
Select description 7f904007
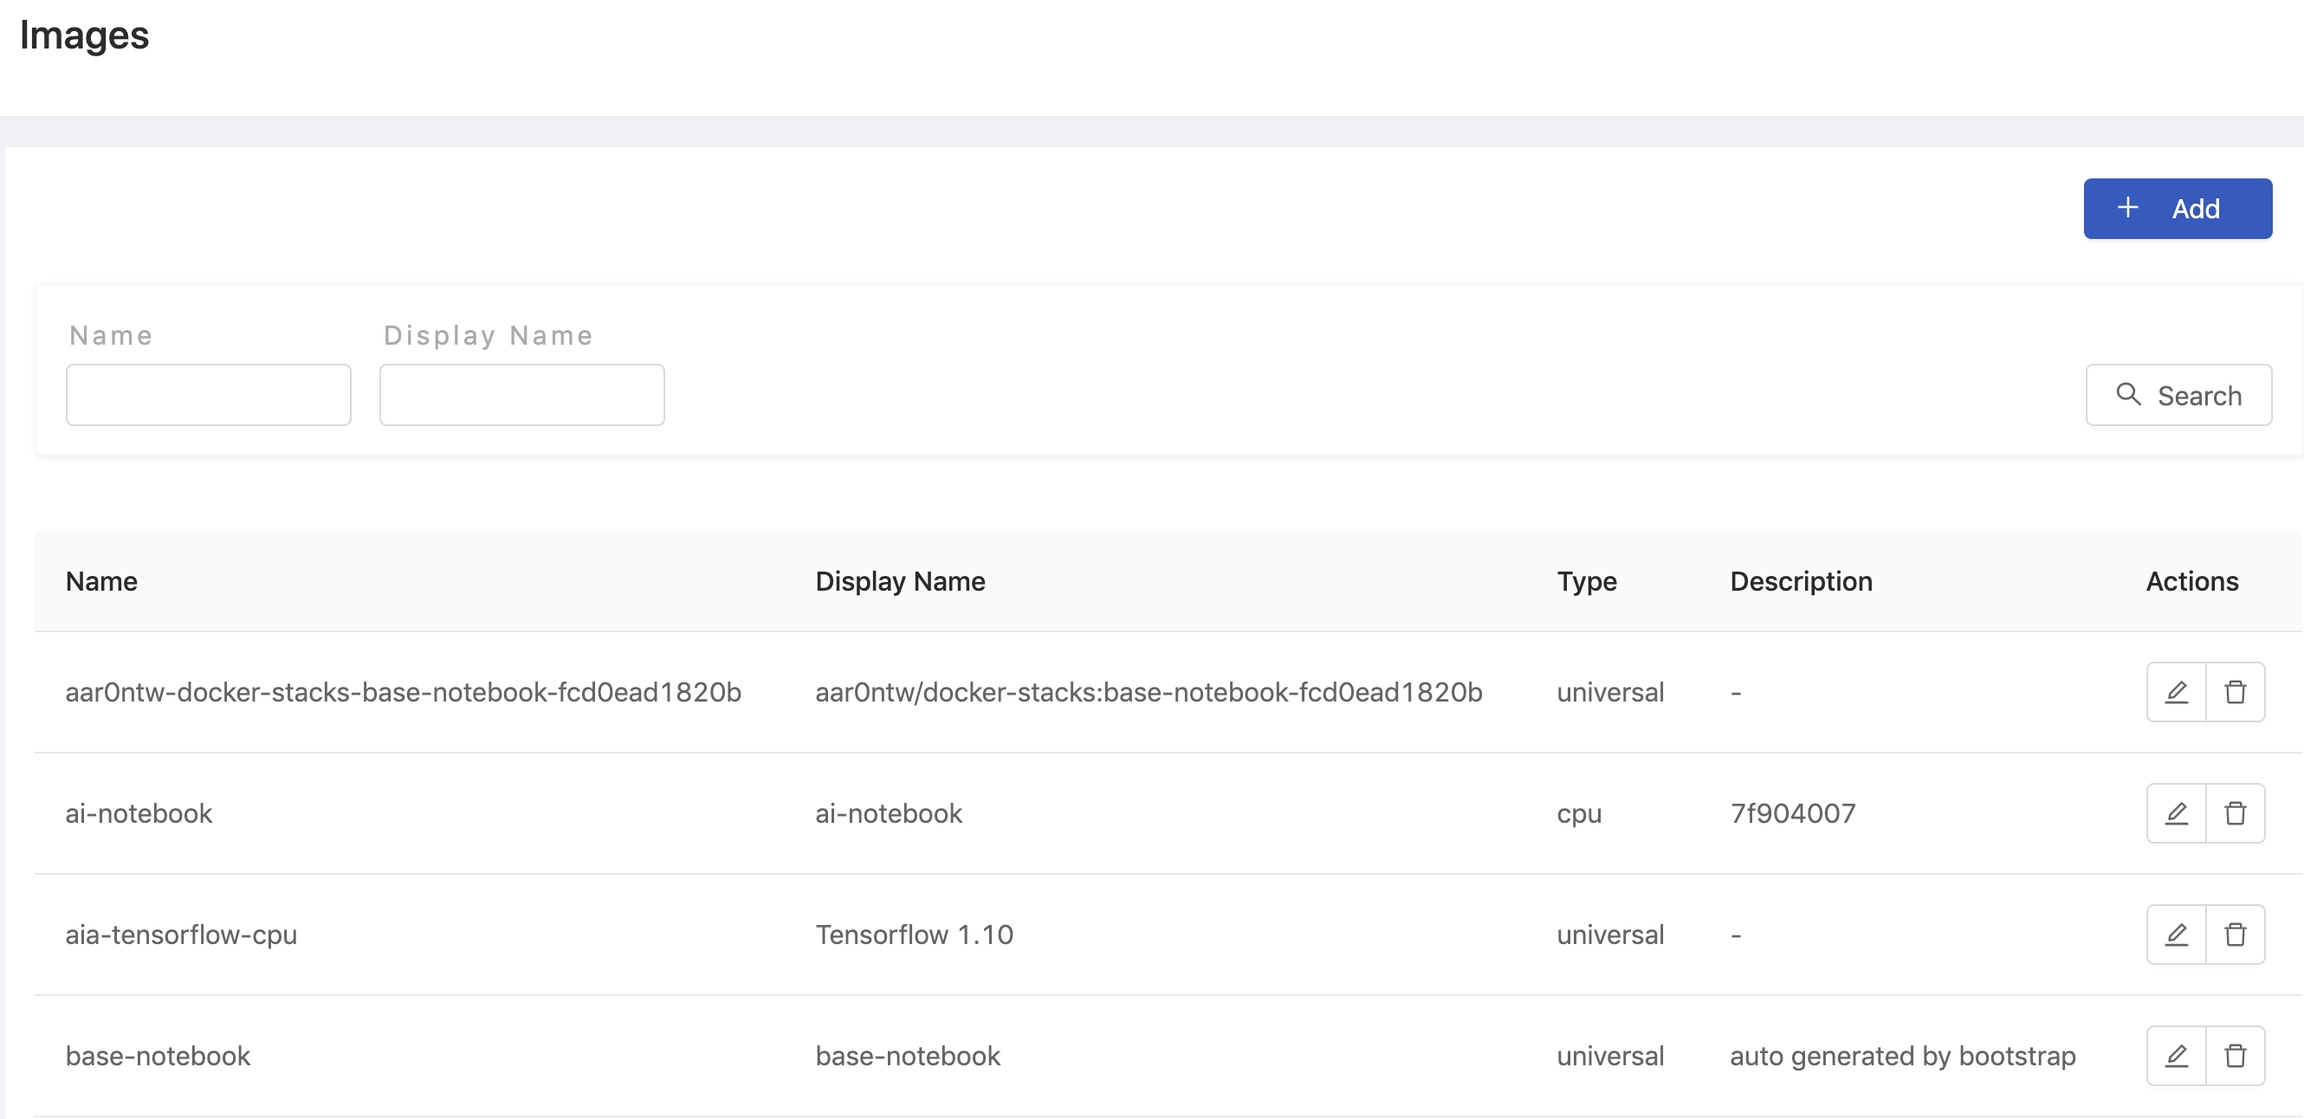point(1793,813)
